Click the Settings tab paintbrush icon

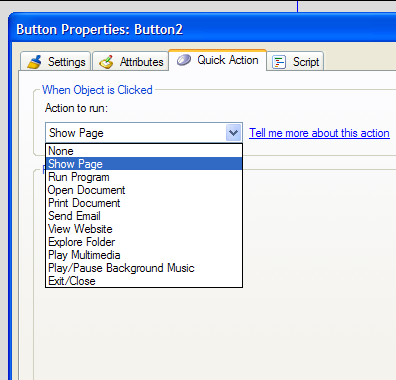coord(34,62)
